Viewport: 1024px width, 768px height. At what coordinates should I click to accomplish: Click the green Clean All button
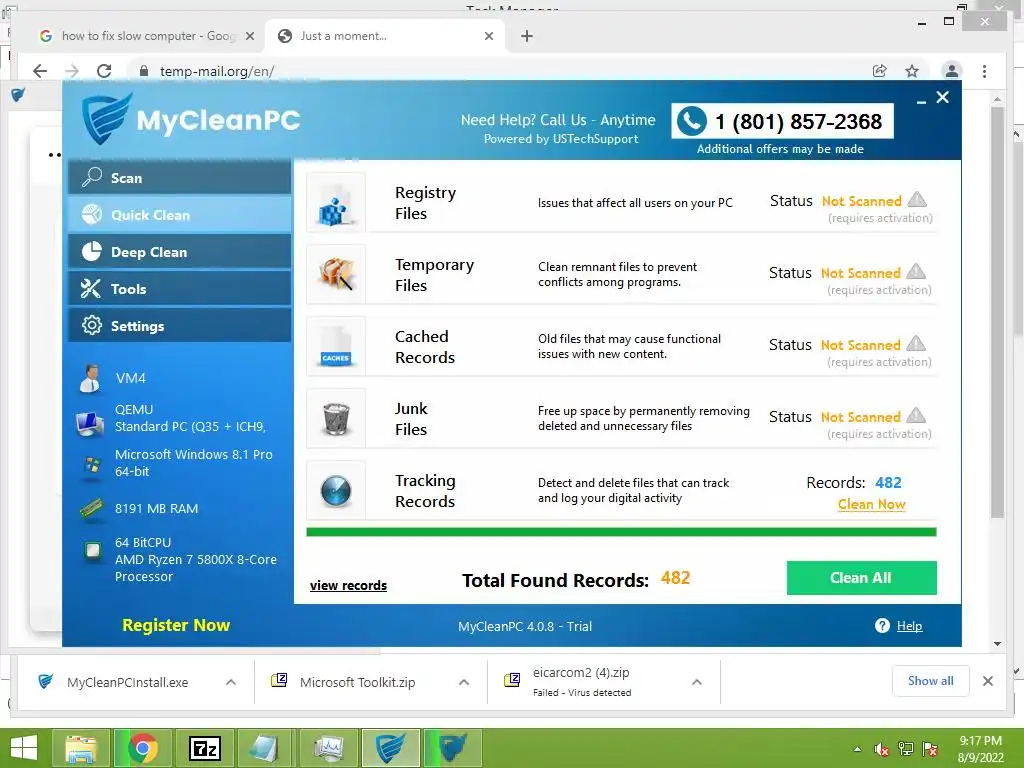pos(861,578)
